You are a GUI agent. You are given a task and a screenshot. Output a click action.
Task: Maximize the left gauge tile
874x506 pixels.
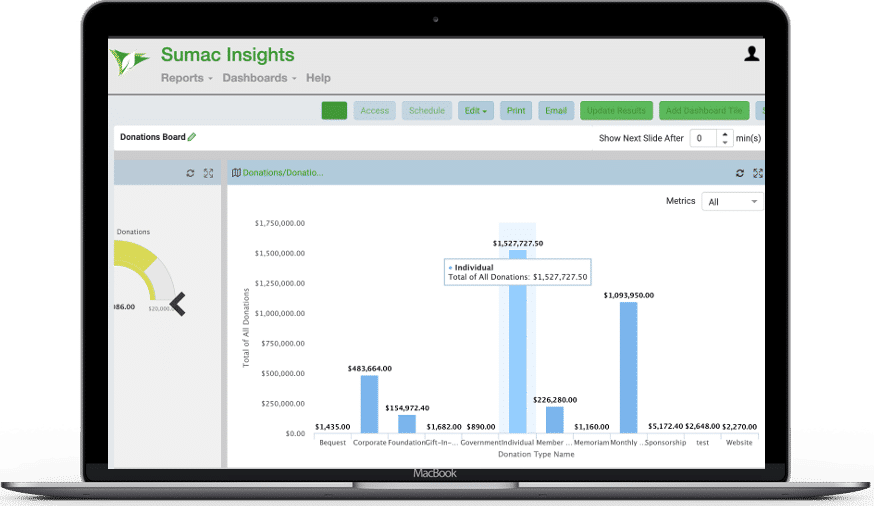[208, 173]
